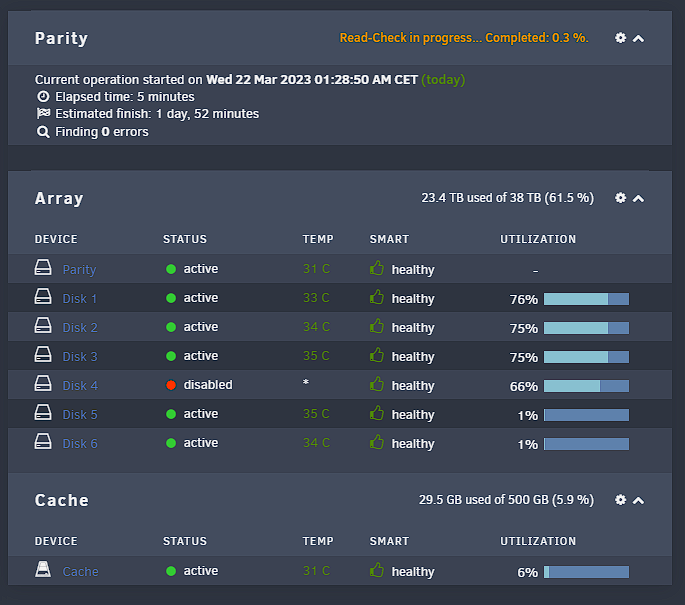This screenshot has height=605, width=685.
Task: Click Cache healthy thumbs-up SMART icon
Action: pyautogui.click(x=377, y=570)
